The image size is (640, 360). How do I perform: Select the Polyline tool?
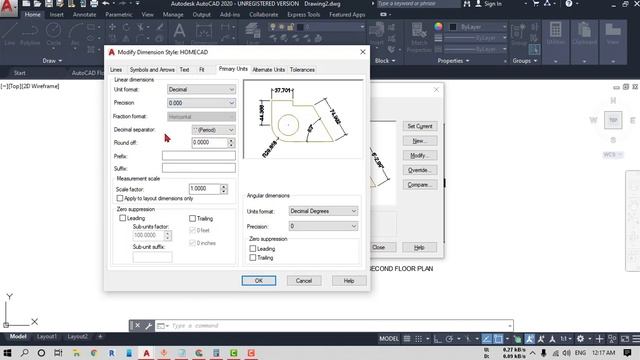30,34
